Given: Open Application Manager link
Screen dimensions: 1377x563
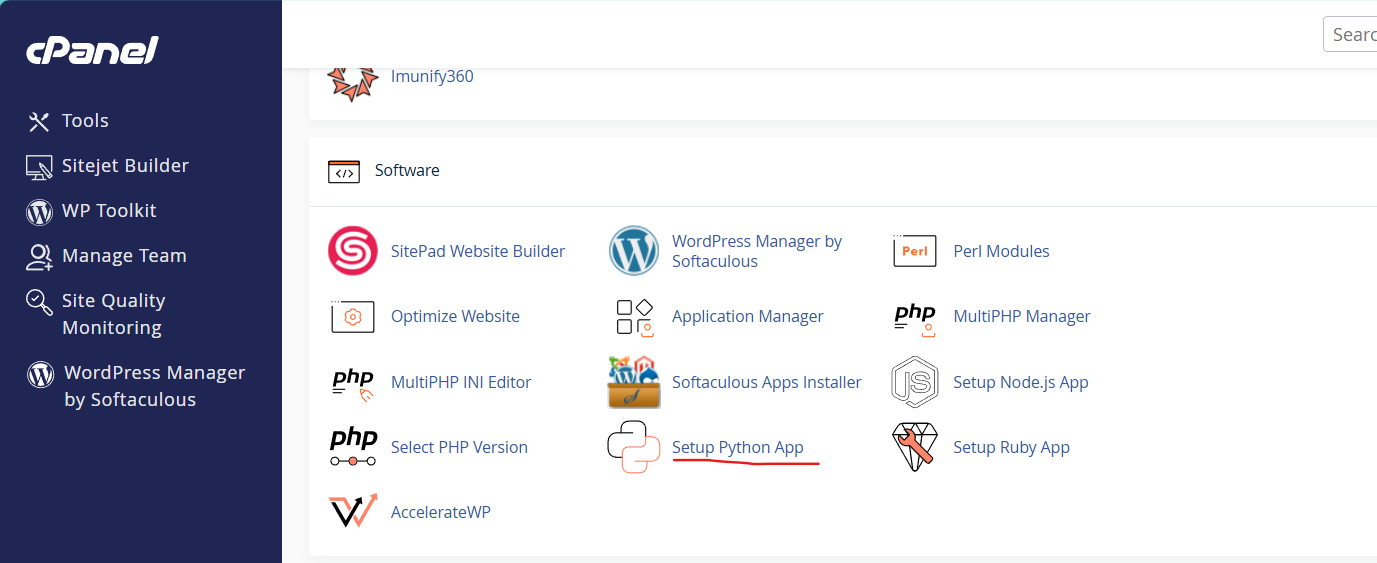Looking at the screenshot, I should coord(748,316).
